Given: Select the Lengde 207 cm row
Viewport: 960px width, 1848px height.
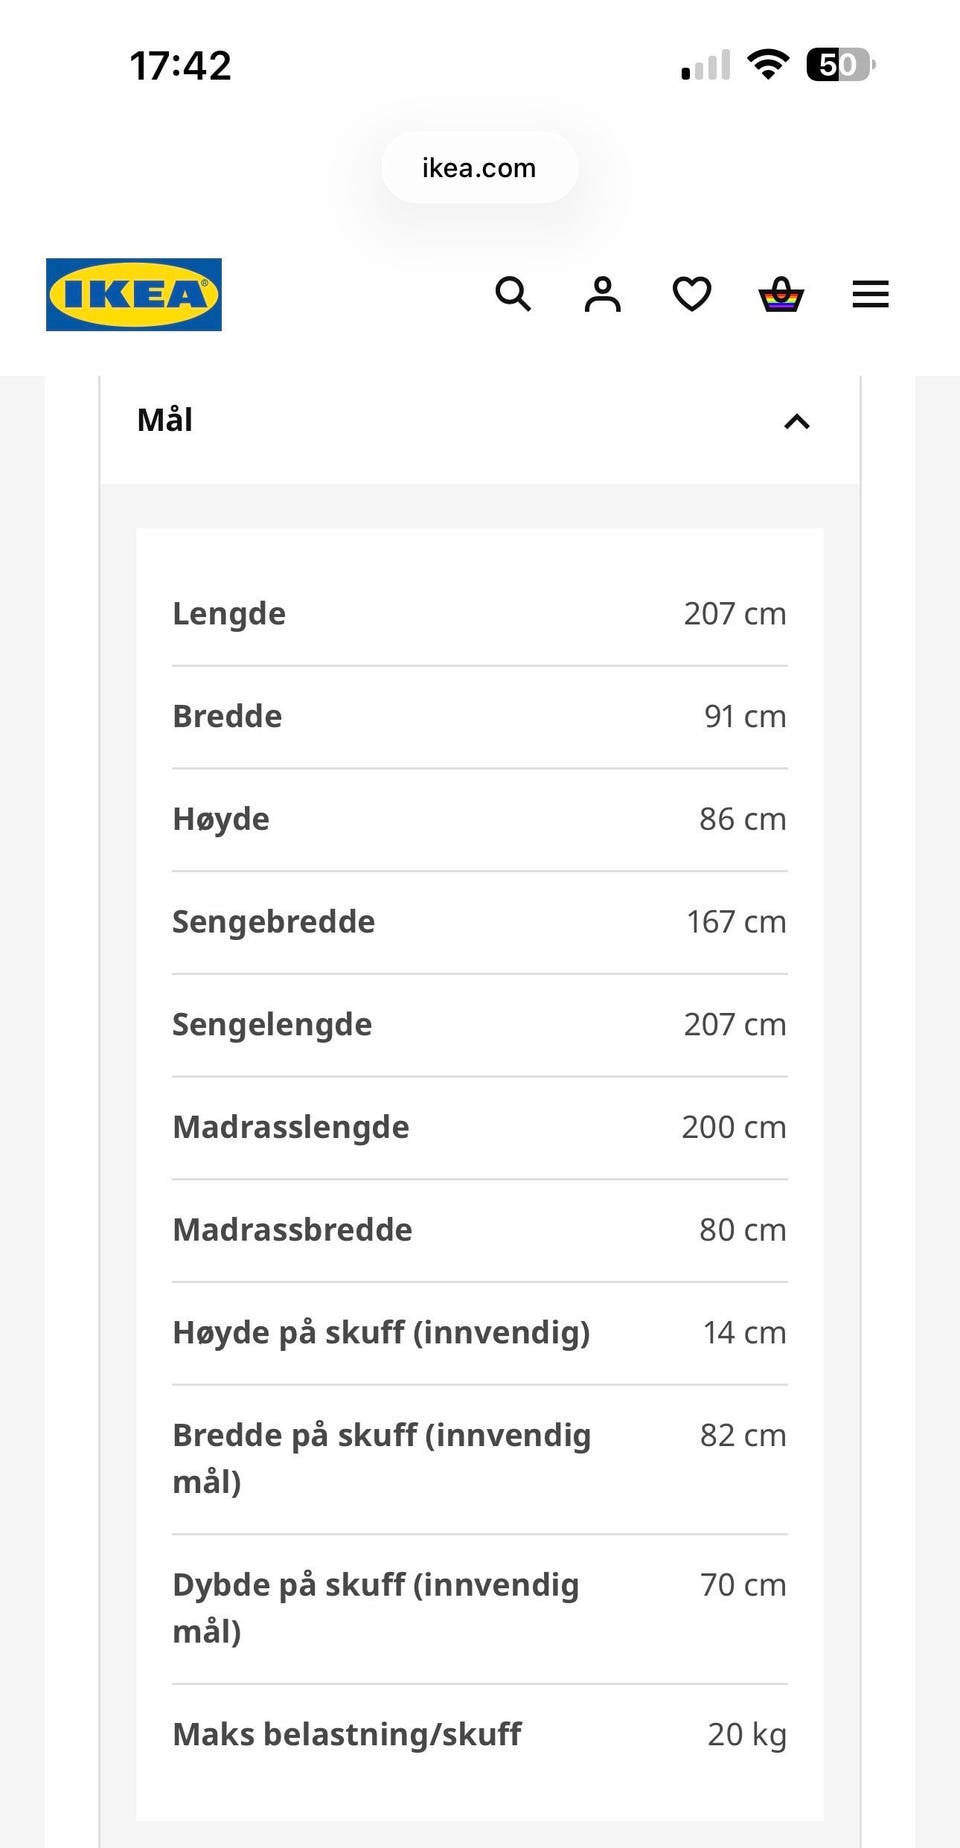Looking at the screenshot, I should (x=480, y=614).
